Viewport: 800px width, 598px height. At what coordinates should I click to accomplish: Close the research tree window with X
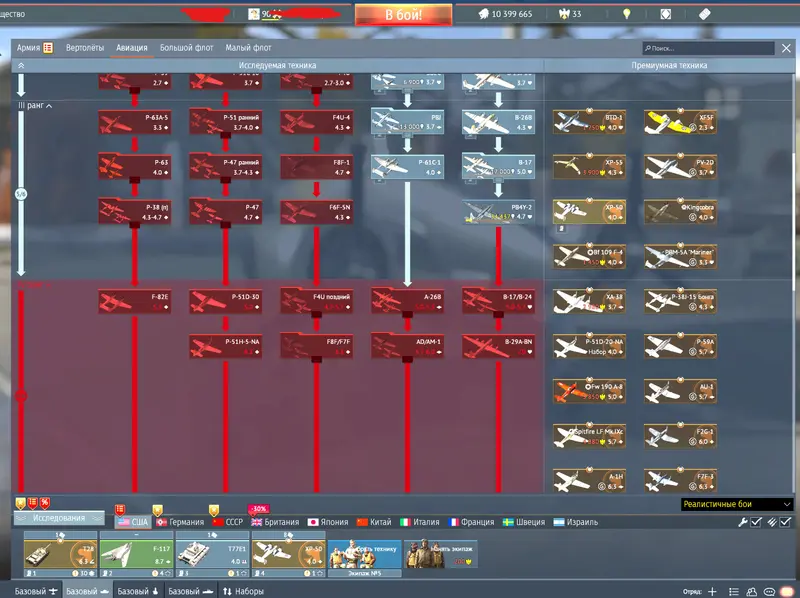[x=784, y=48]
